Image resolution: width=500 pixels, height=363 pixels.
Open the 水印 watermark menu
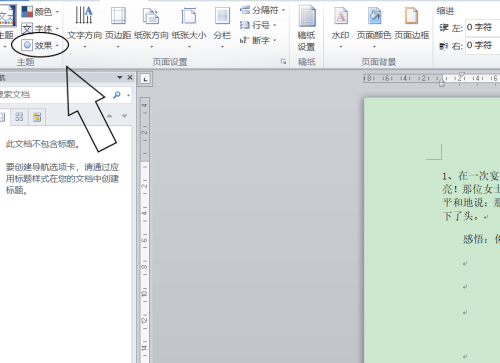pyautogui.click(x=340, y=27)
